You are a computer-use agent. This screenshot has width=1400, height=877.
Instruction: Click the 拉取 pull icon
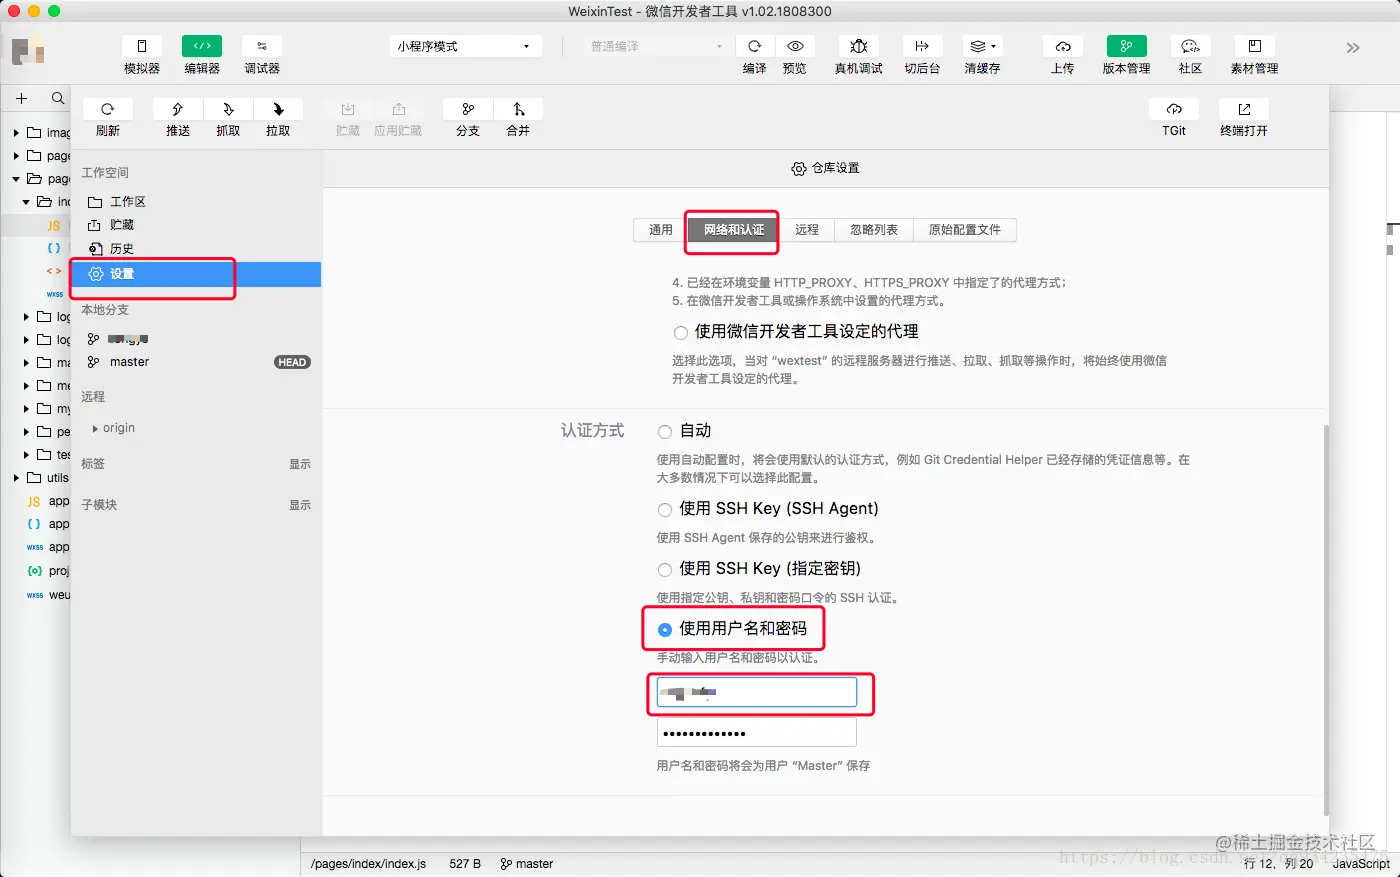[278, 109]
